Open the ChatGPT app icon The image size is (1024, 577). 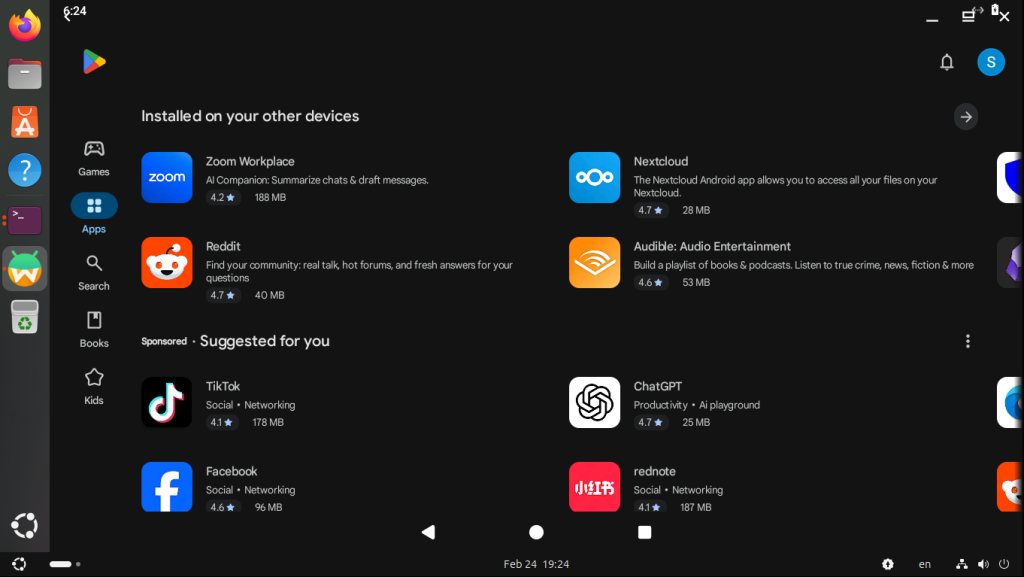click(x=594, y=402)
